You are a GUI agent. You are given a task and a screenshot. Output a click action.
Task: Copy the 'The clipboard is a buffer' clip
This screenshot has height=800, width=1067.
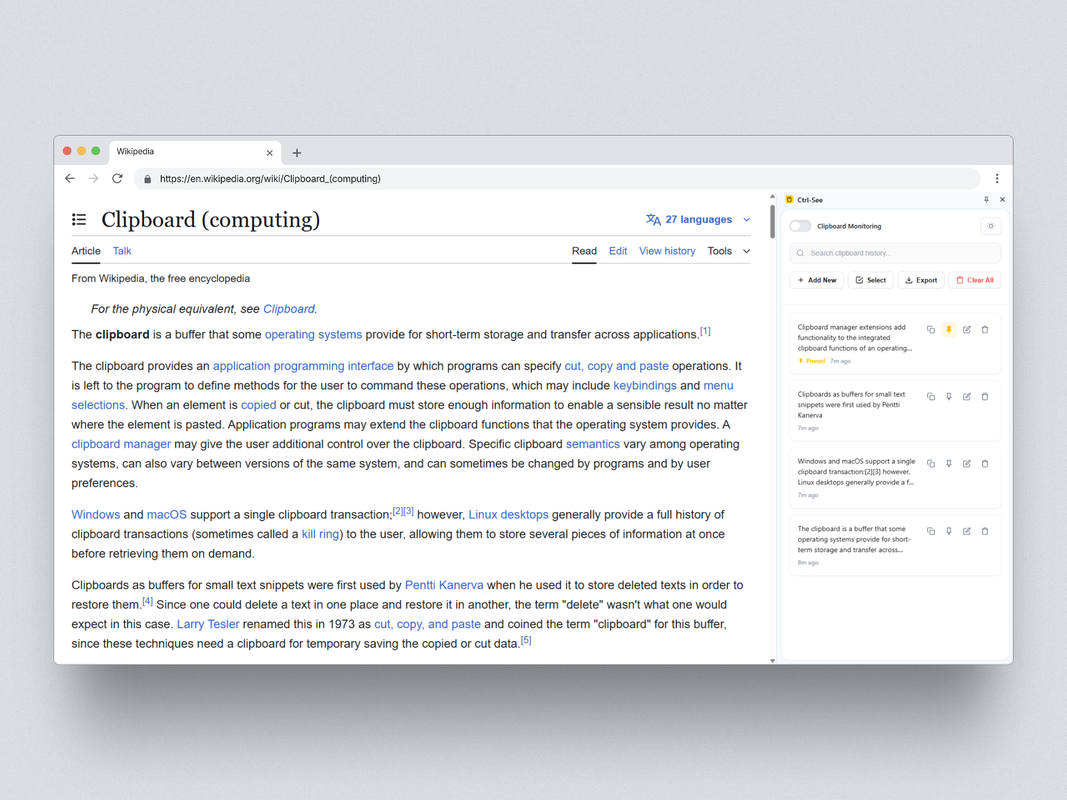[x=930, y=531]
